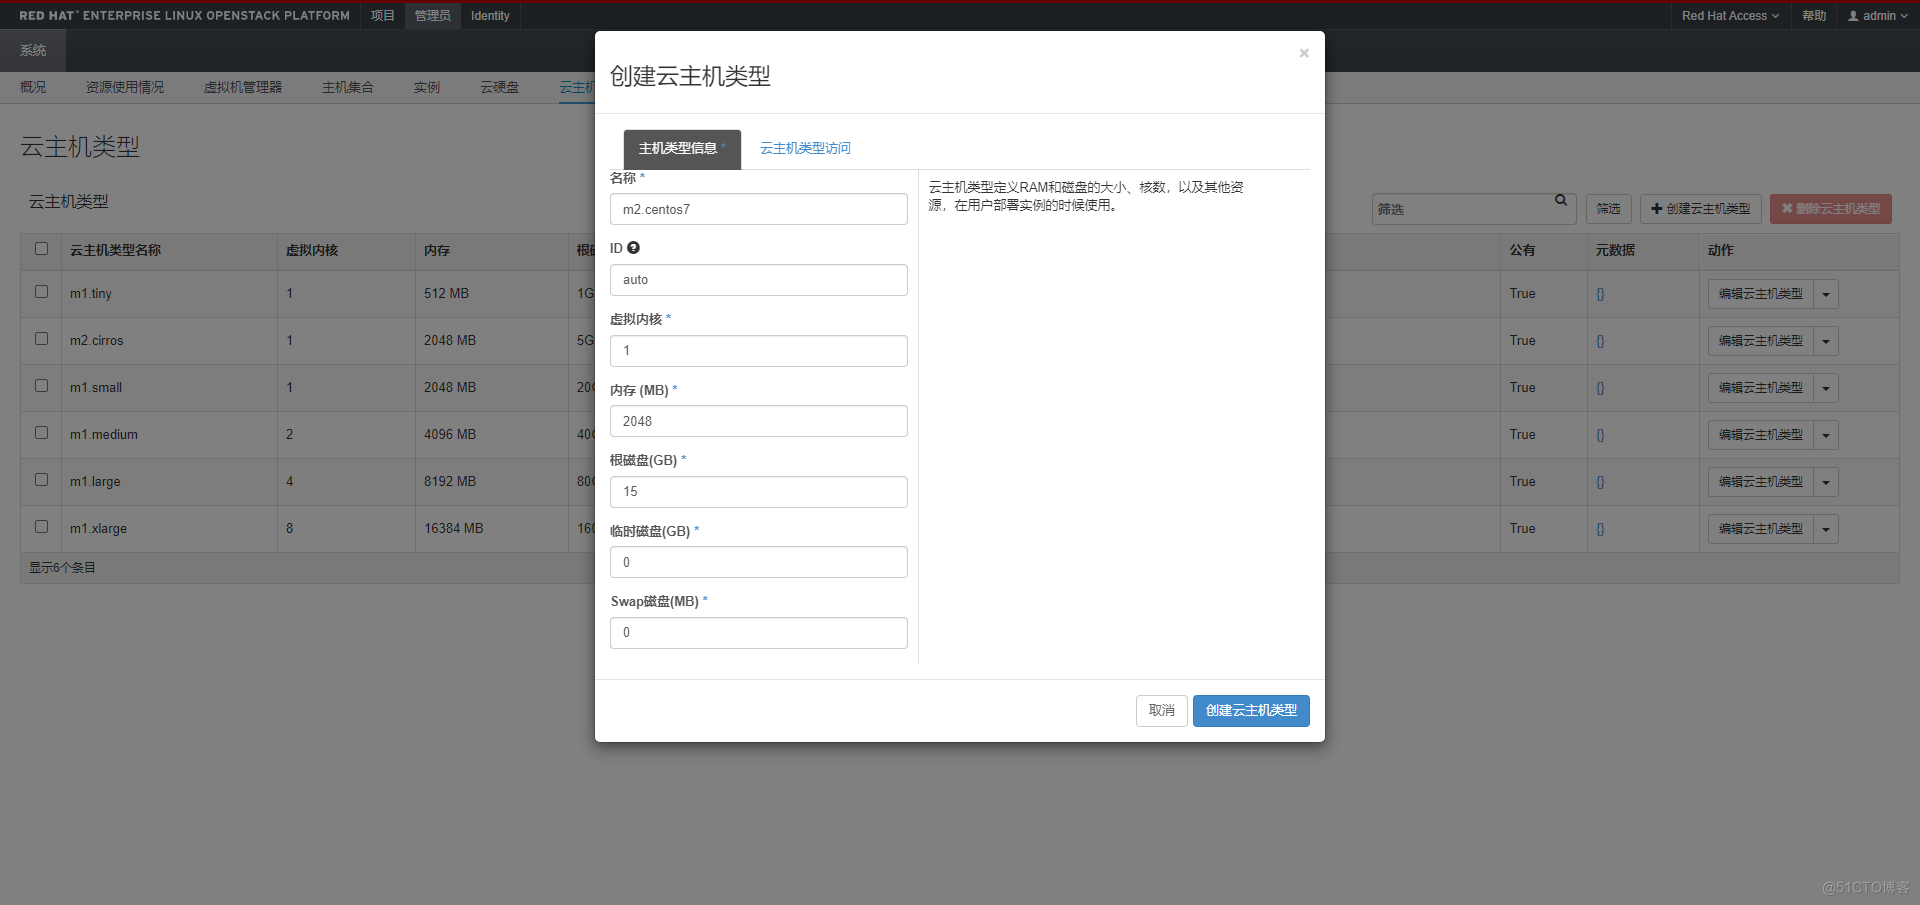Open the 管理员 menu in top navigation
Image resolution: width=1920 pixels, height=905 pixels.
pyautogui.click(x=431, y=15)
